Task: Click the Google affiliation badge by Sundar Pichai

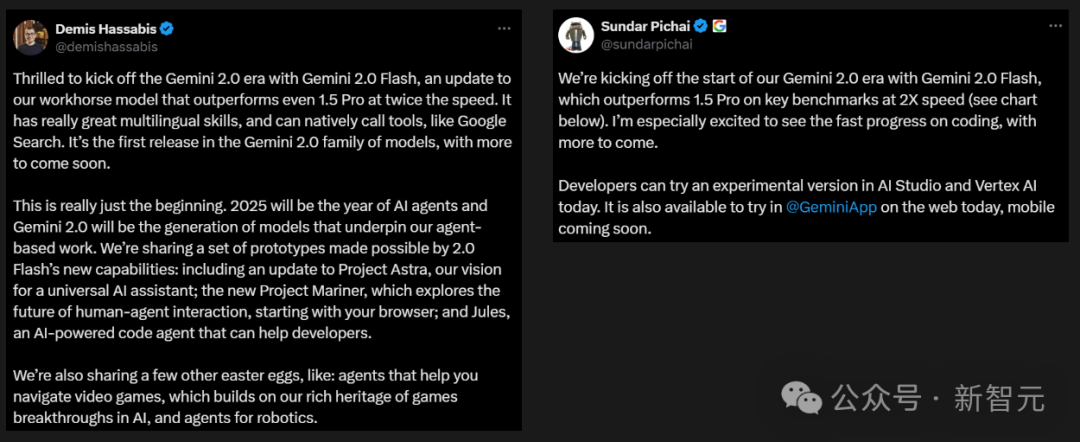Action: click(719, 25)
